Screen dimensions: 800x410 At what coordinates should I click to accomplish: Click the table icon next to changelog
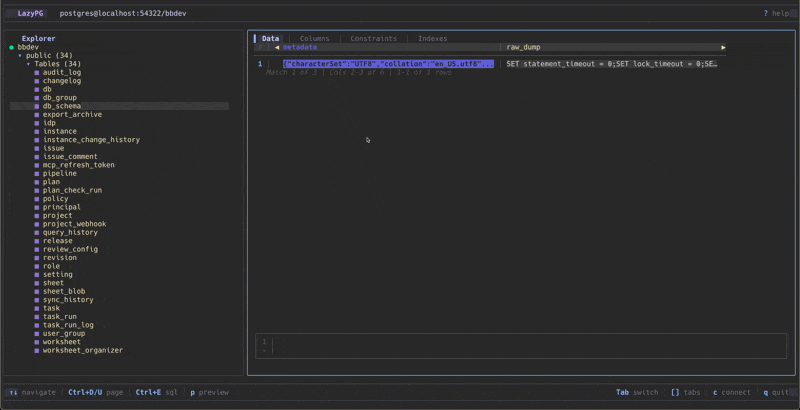(38, 80)
